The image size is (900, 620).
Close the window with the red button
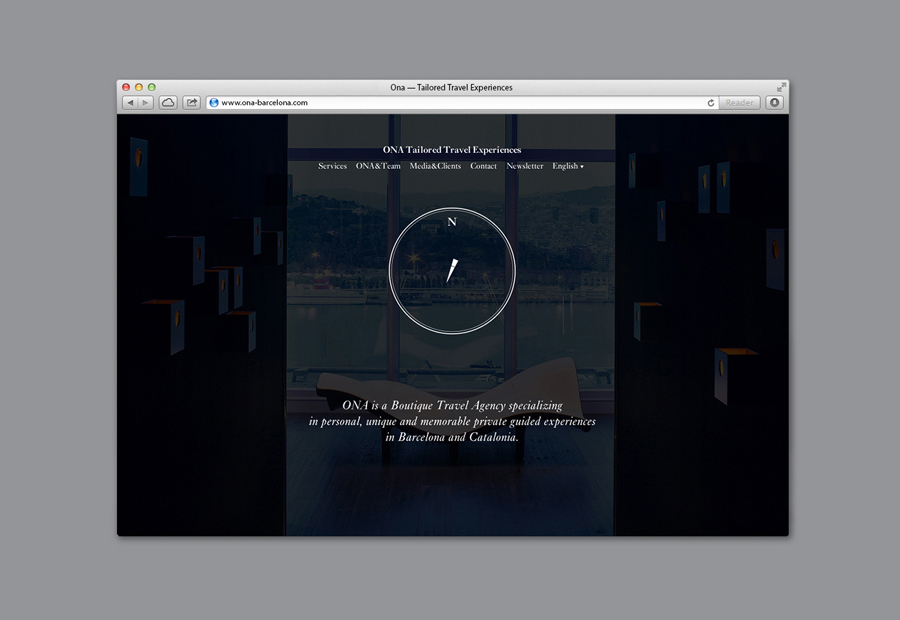point(126,87)
